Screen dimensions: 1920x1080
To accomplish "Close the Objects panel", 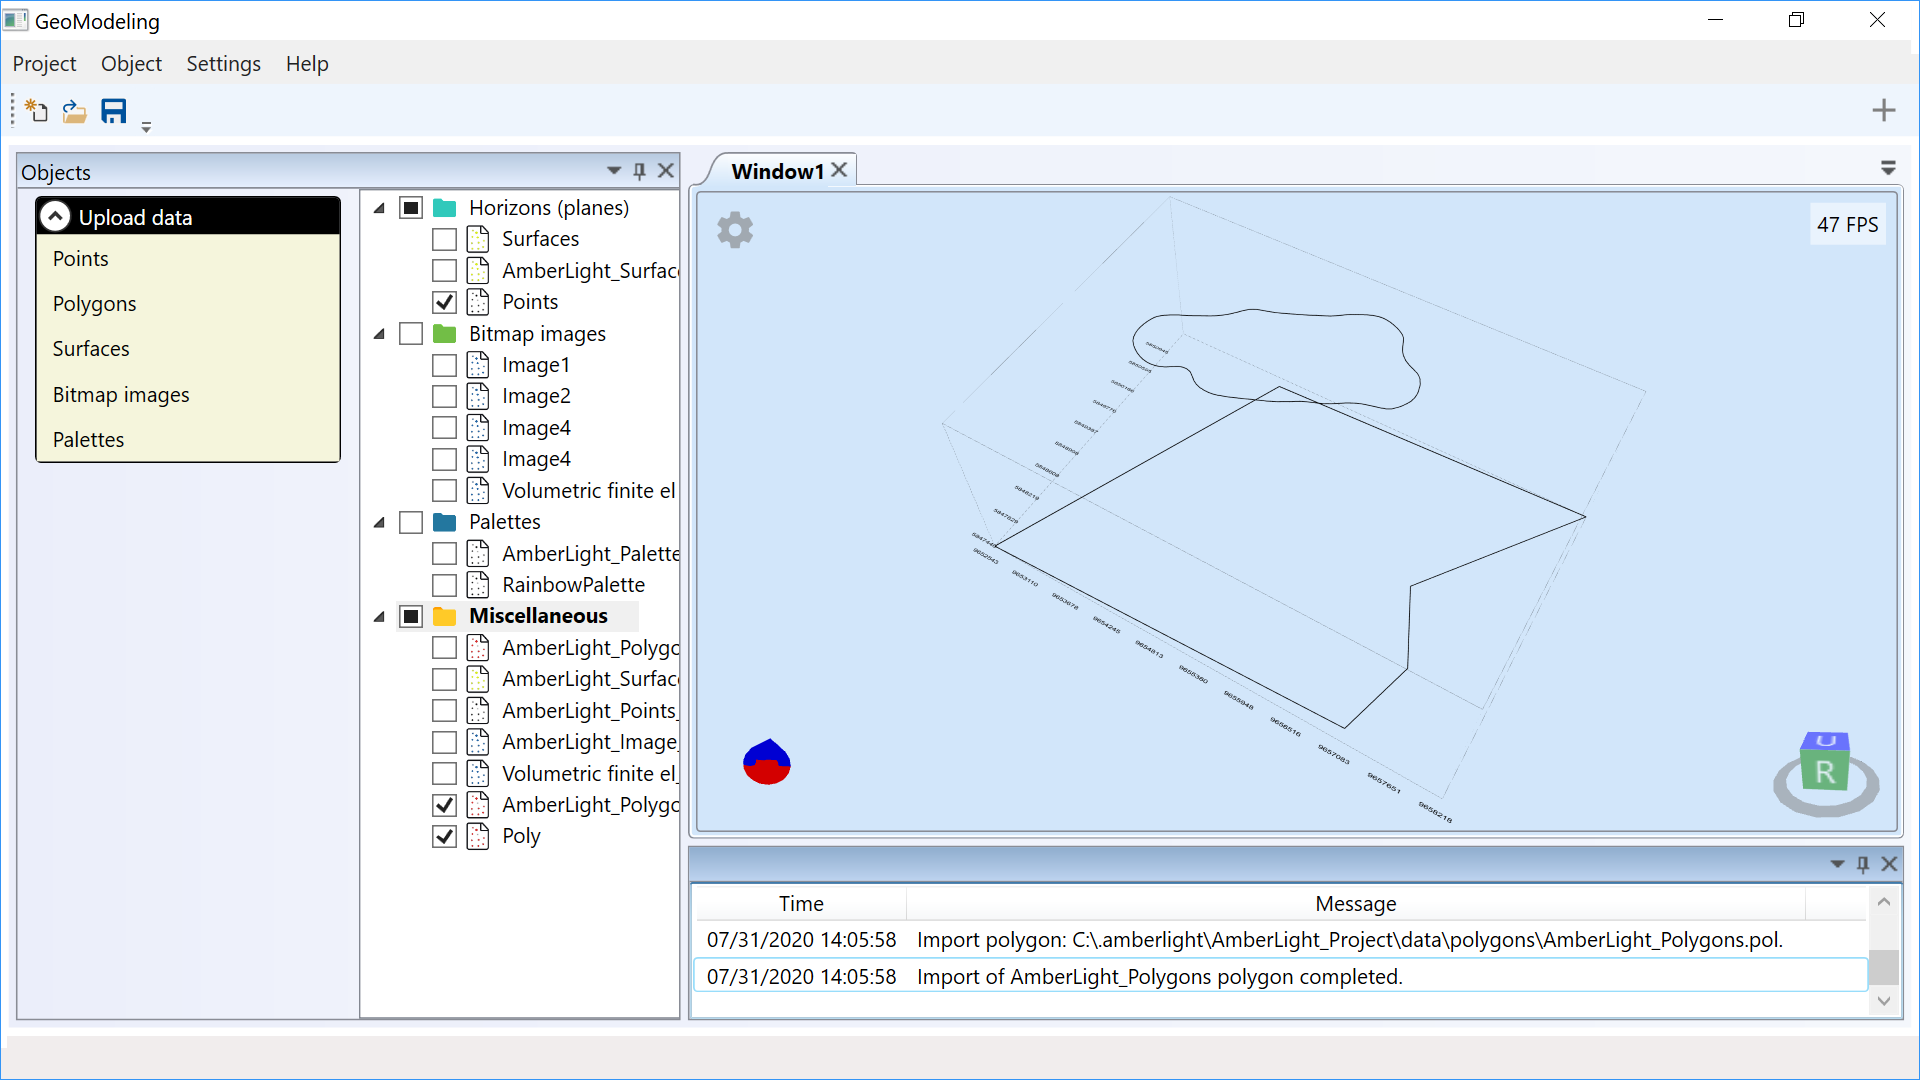I will pos(666,171).
